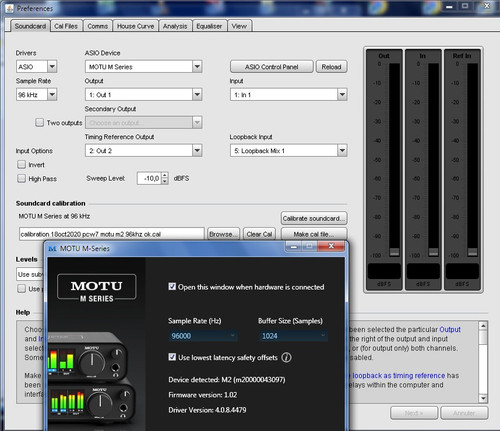This screenshot has height=431, width=500.
Task: Enable the Invert input option
Action: (x=21, y=165)
